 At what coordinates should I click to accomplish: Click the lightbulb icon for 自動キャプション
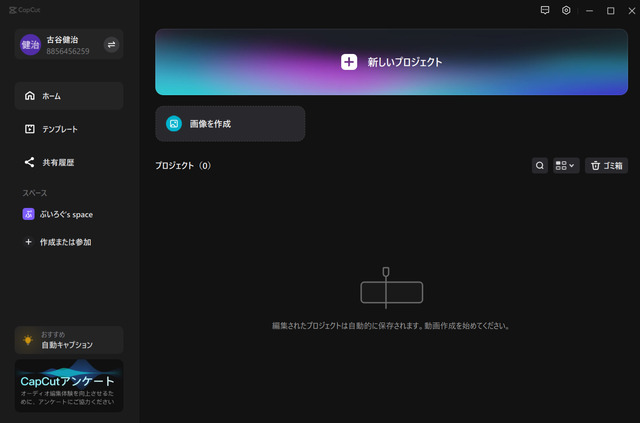click(x=28, y=340)
